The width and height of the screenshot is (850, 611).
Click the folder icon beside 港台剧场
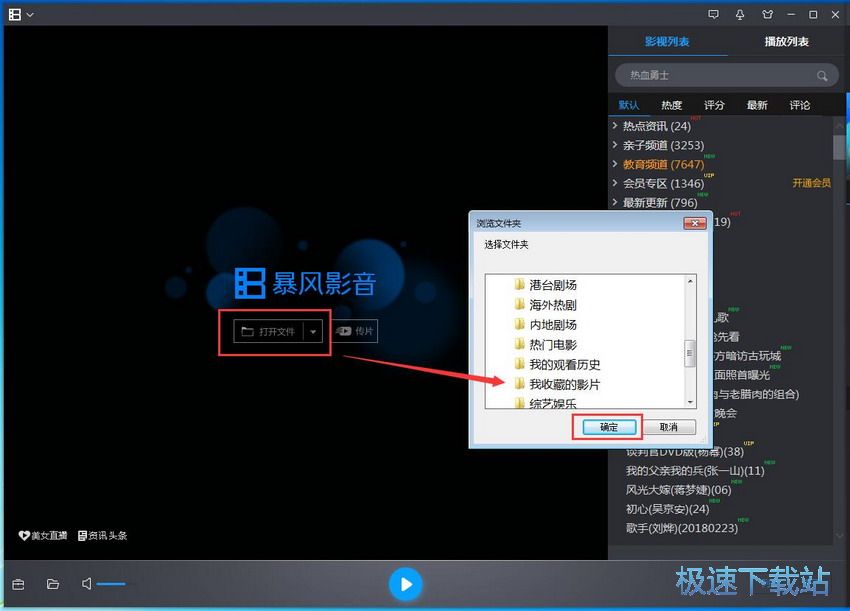pos(519,284)
